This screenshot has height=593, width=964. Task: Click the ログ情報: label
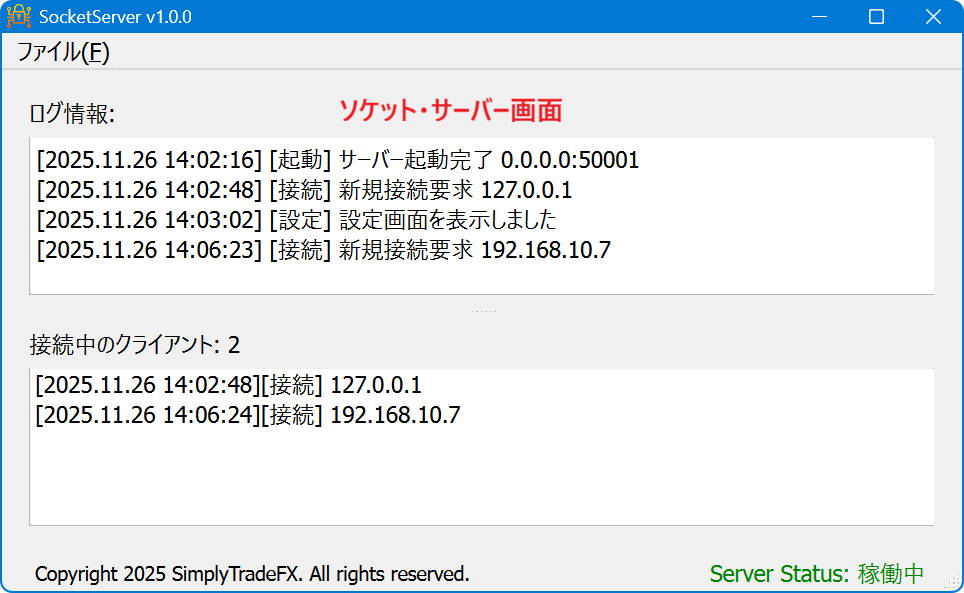coord(72,114)
